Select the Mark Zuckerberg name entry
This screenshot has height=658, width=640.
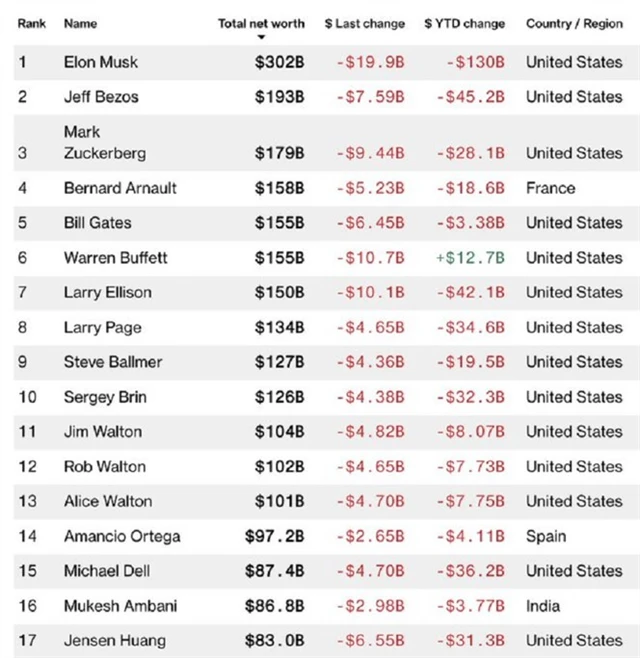[104, 142]
